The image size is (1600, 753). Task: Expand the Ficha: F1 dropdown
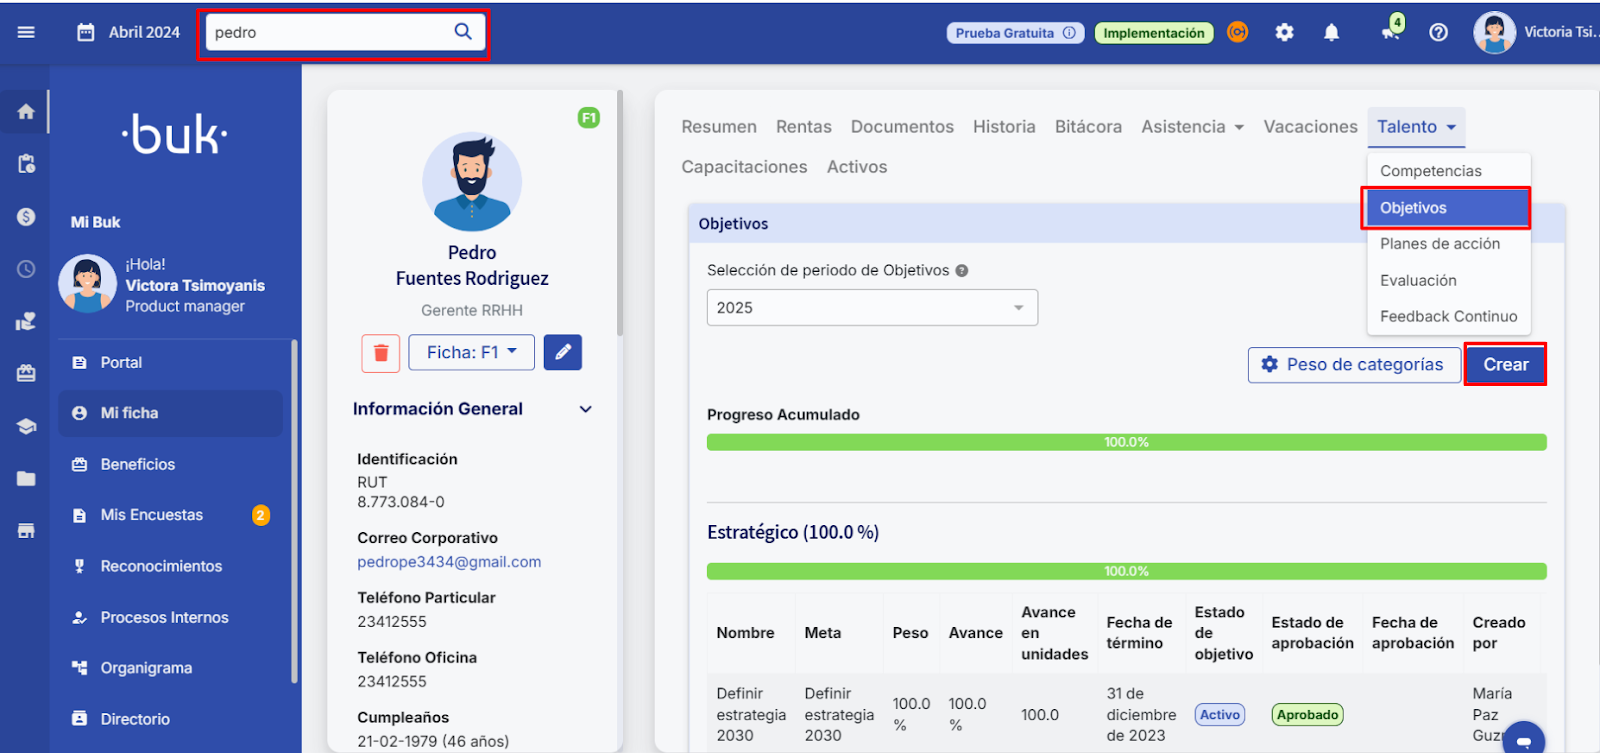click(471, 352)
